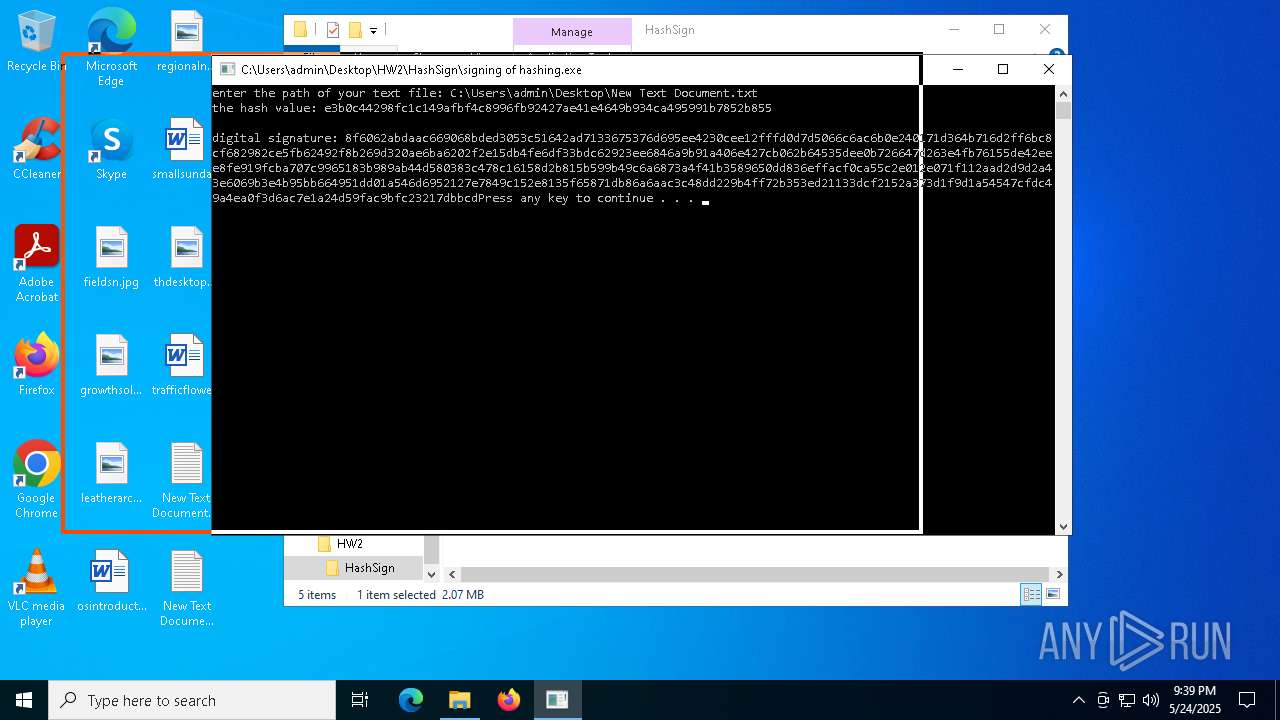Click '1 item selected 2.07 MB' status text
Viewport: 1280px width, 720px height.
[x=420, y=595]
